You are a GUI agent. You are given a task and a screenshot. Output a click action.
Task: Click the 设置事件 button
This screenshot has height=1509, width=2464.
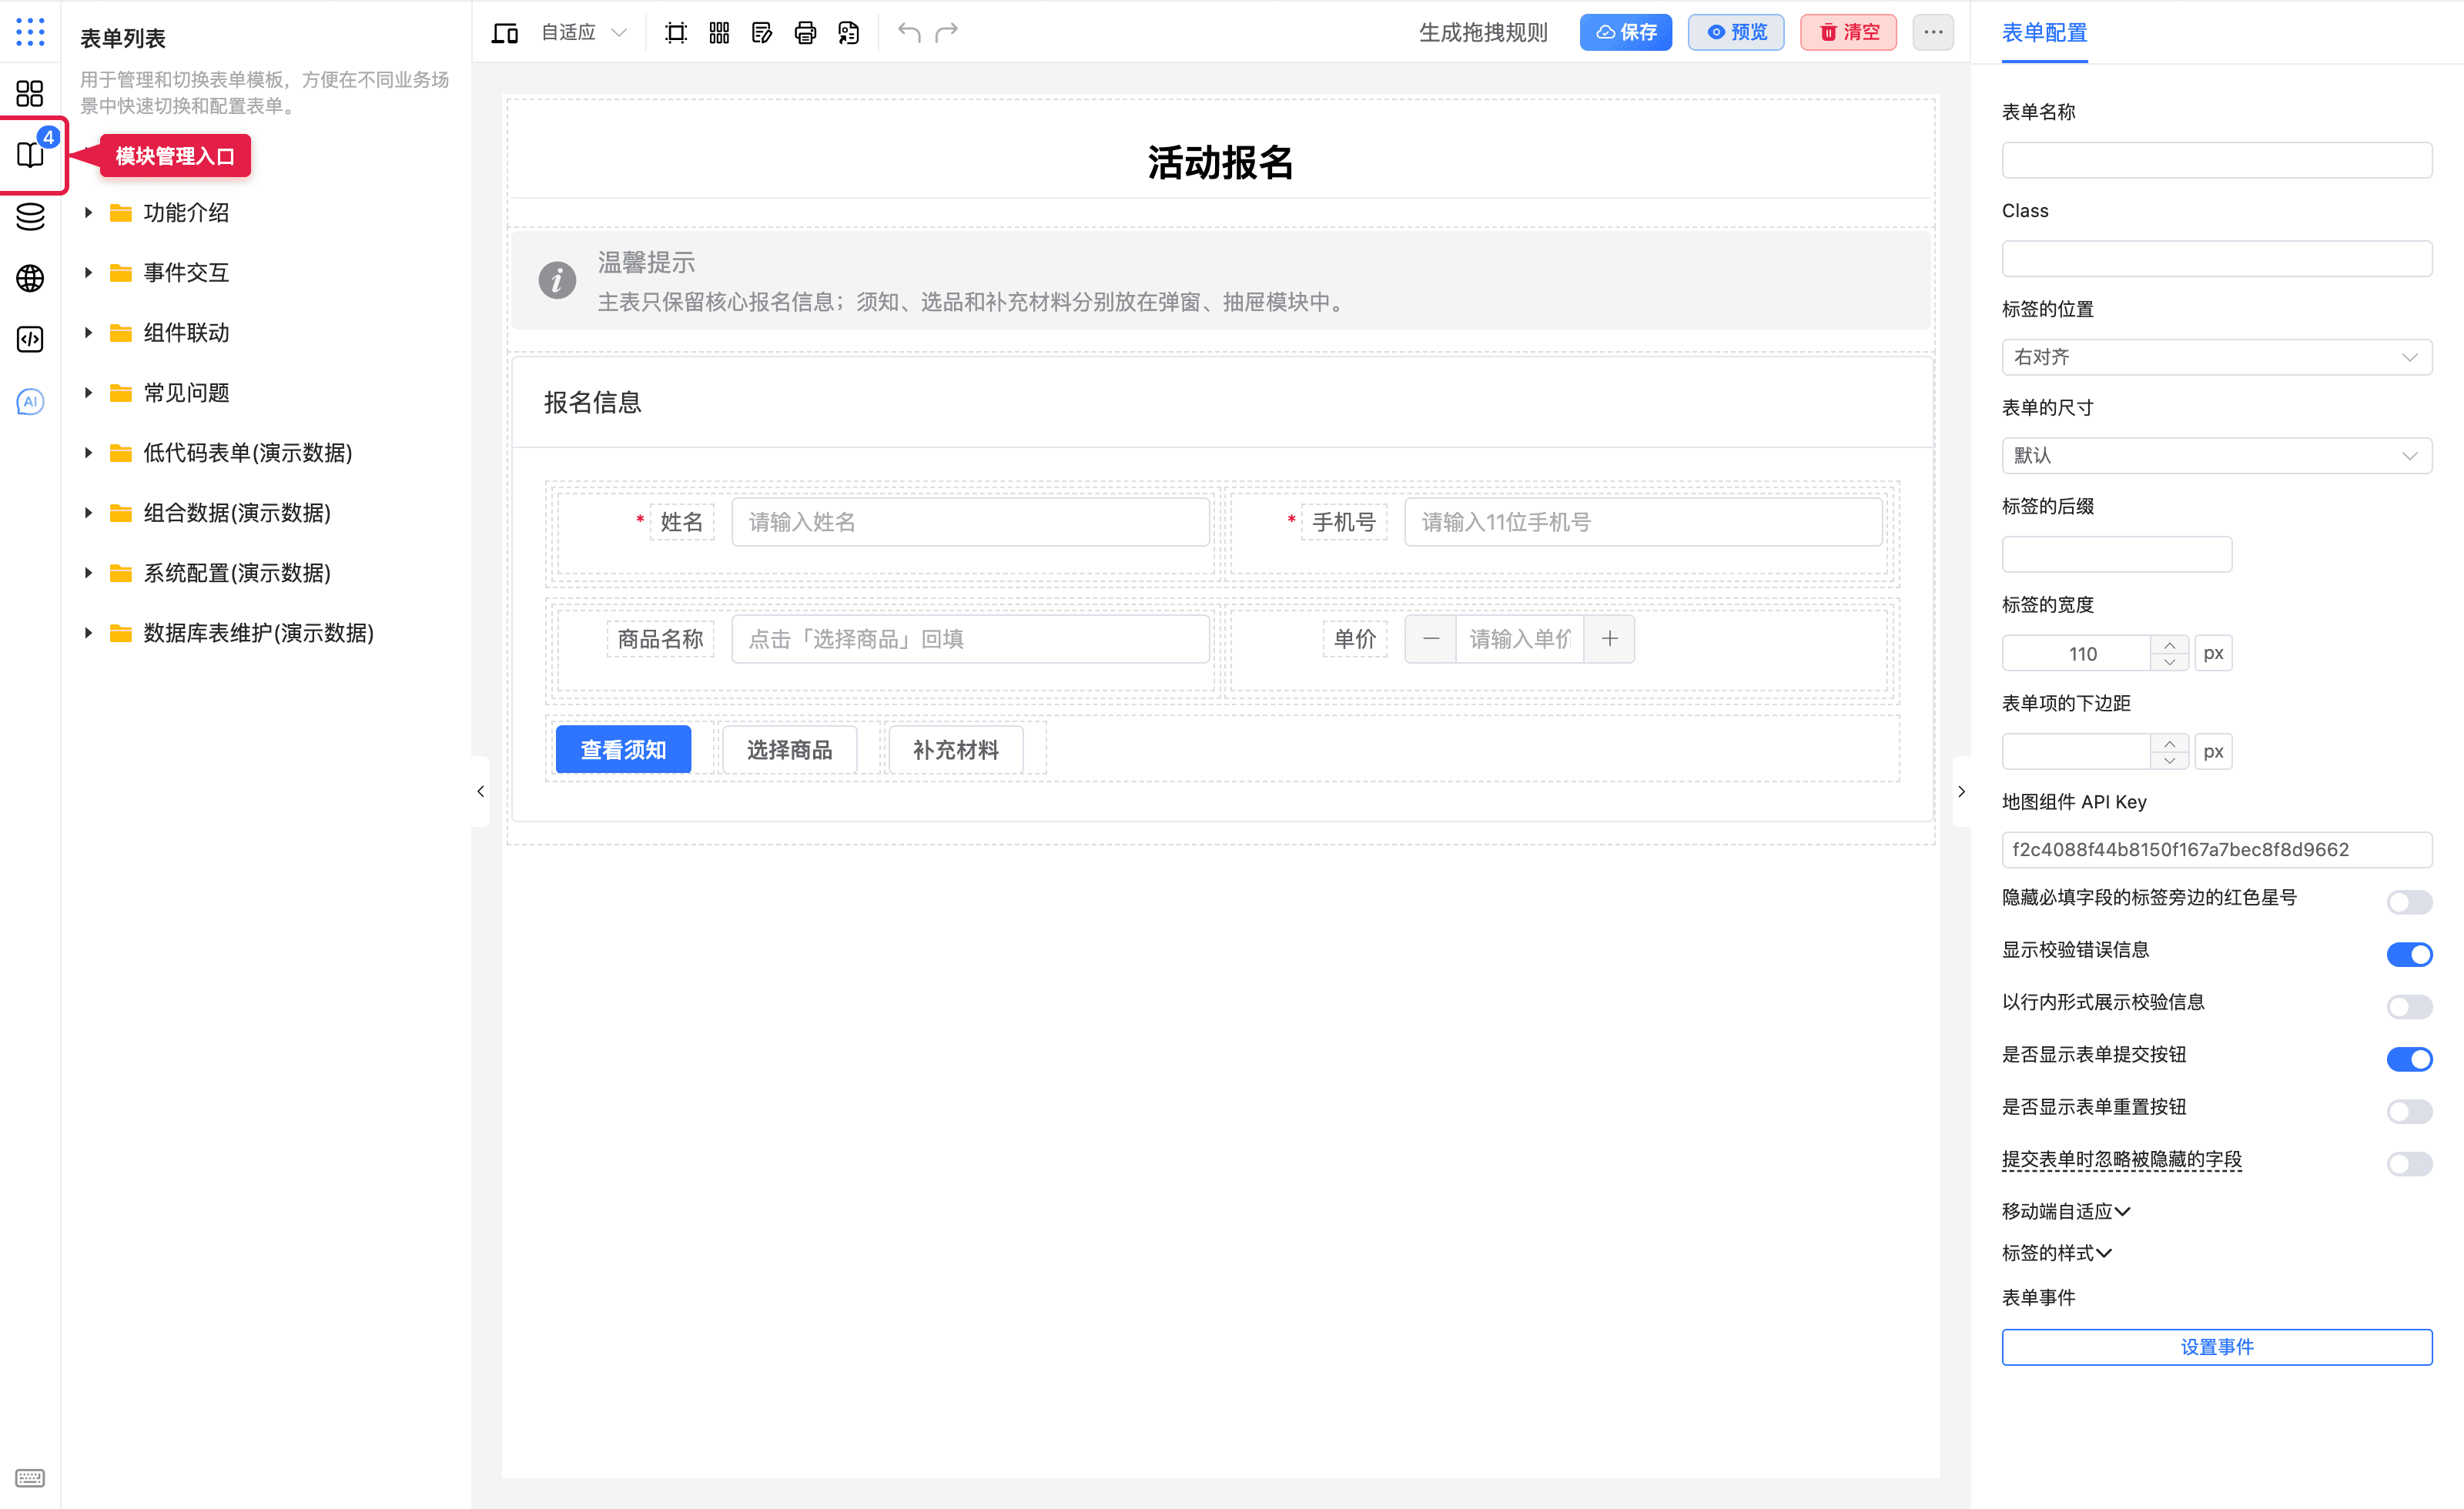[2216, 1347]
